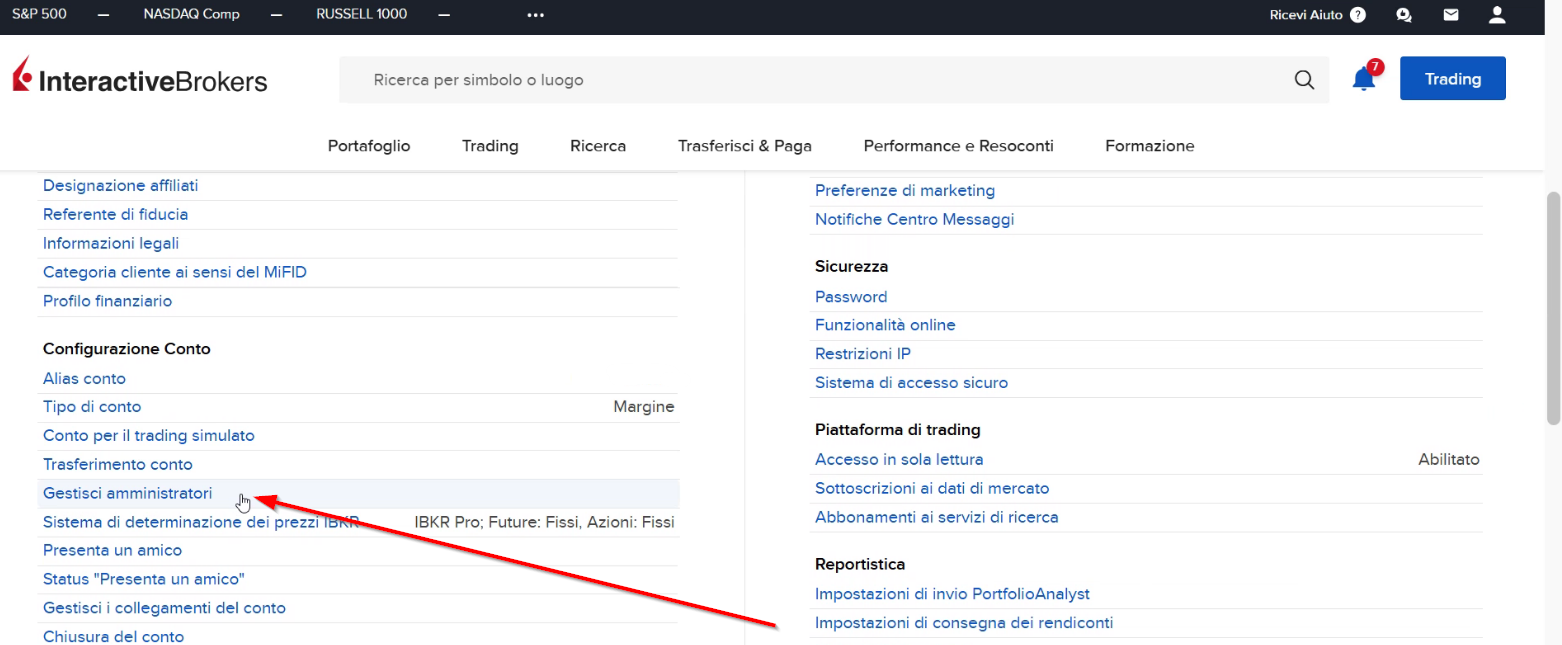
Task: Open the Performance e Resoconti menu
Action: [x=958, y=146]
